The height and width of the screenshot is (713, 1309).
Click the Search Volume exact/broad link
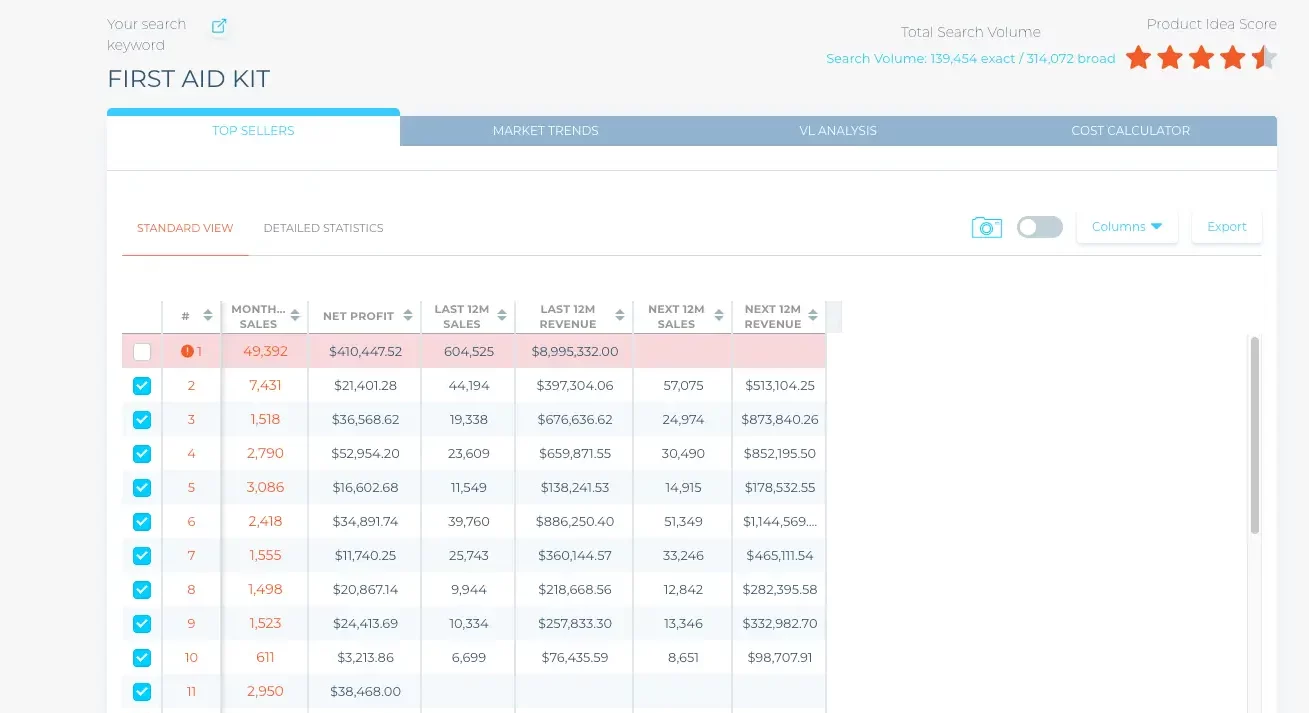tap(970, 59)
